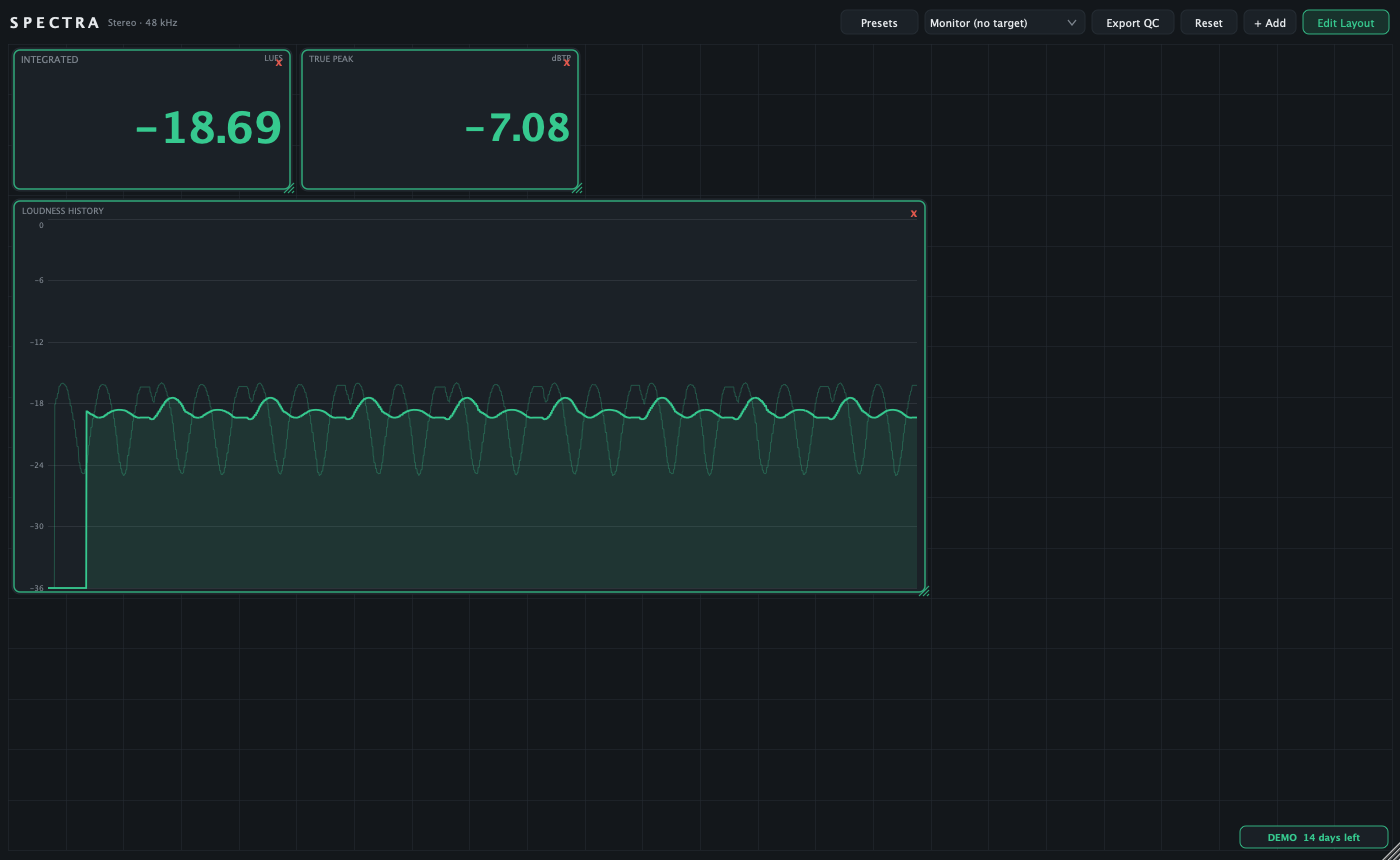This screenshot has height=860, width=1400.
Task: Remove the Integrated loudness widget via its red x
Action: (x=279, y=63)
